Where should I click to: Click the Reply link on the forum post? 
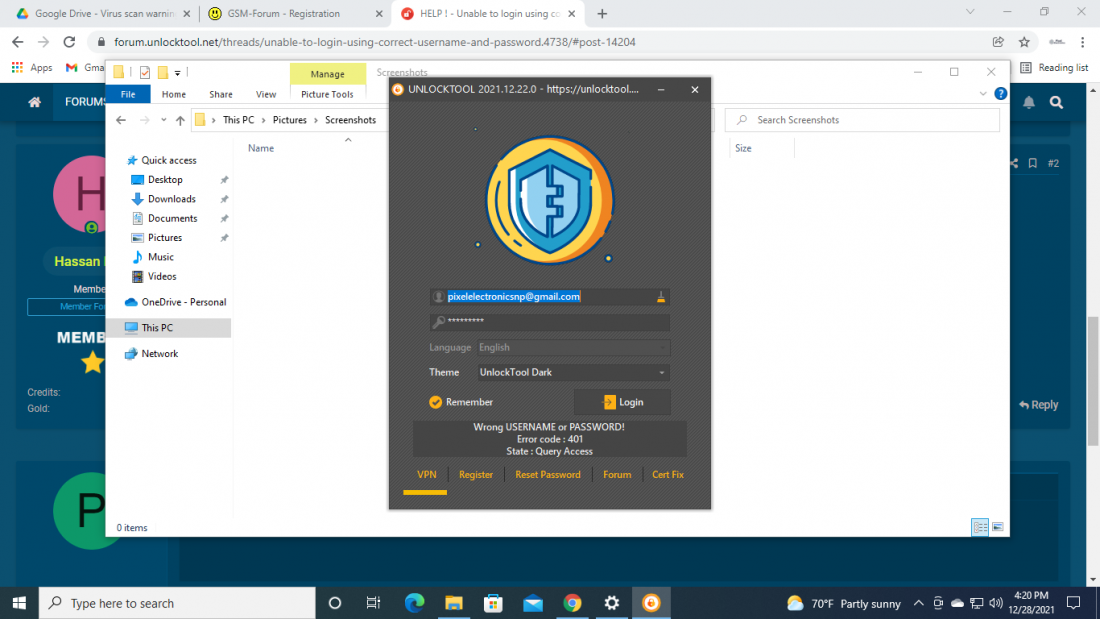pyautogui.click(x=1038, y=405)
